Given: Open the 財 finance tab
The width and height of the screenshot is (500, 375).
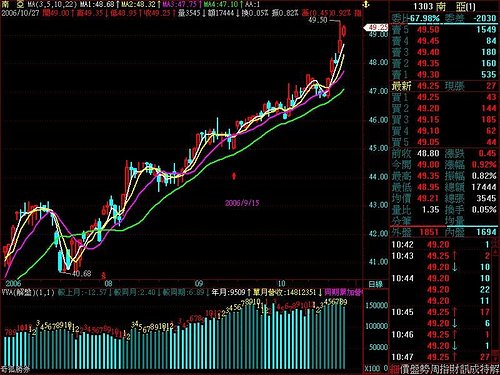Looking at the screenshot, I should coord(454,369).
